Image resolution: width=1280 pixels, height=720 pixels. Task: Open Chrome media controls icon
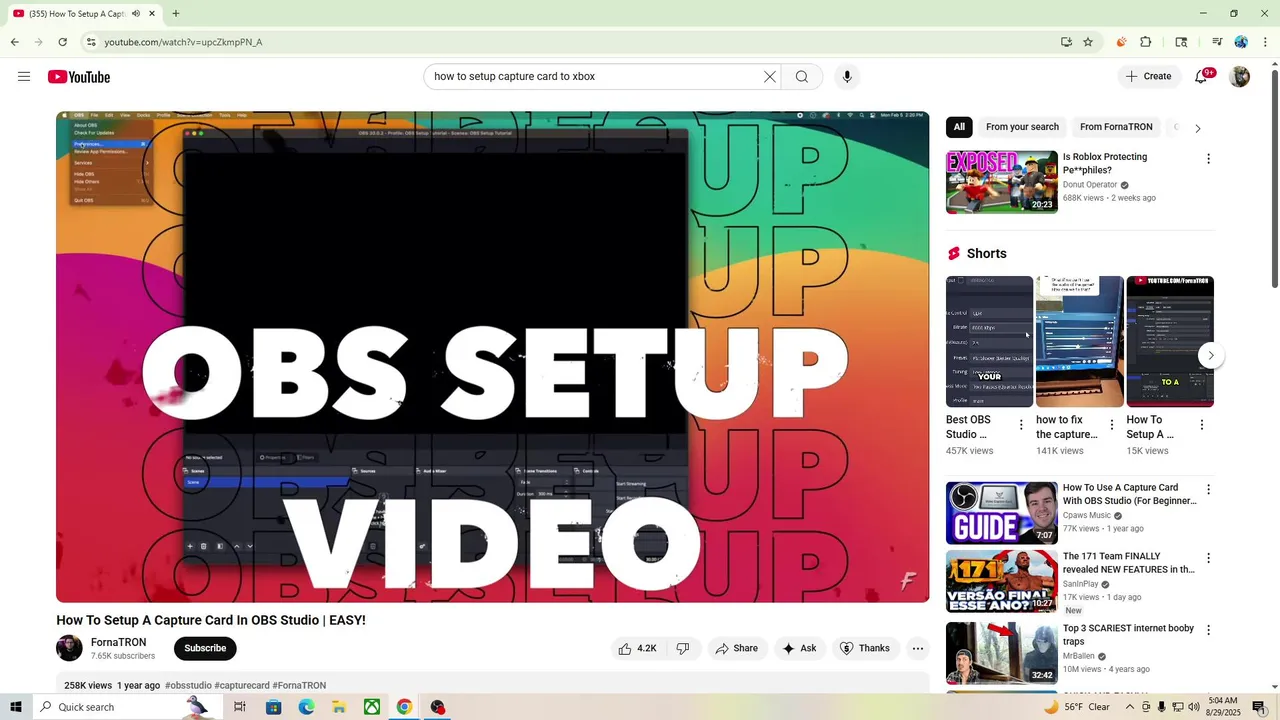(x=1217, y=42)
